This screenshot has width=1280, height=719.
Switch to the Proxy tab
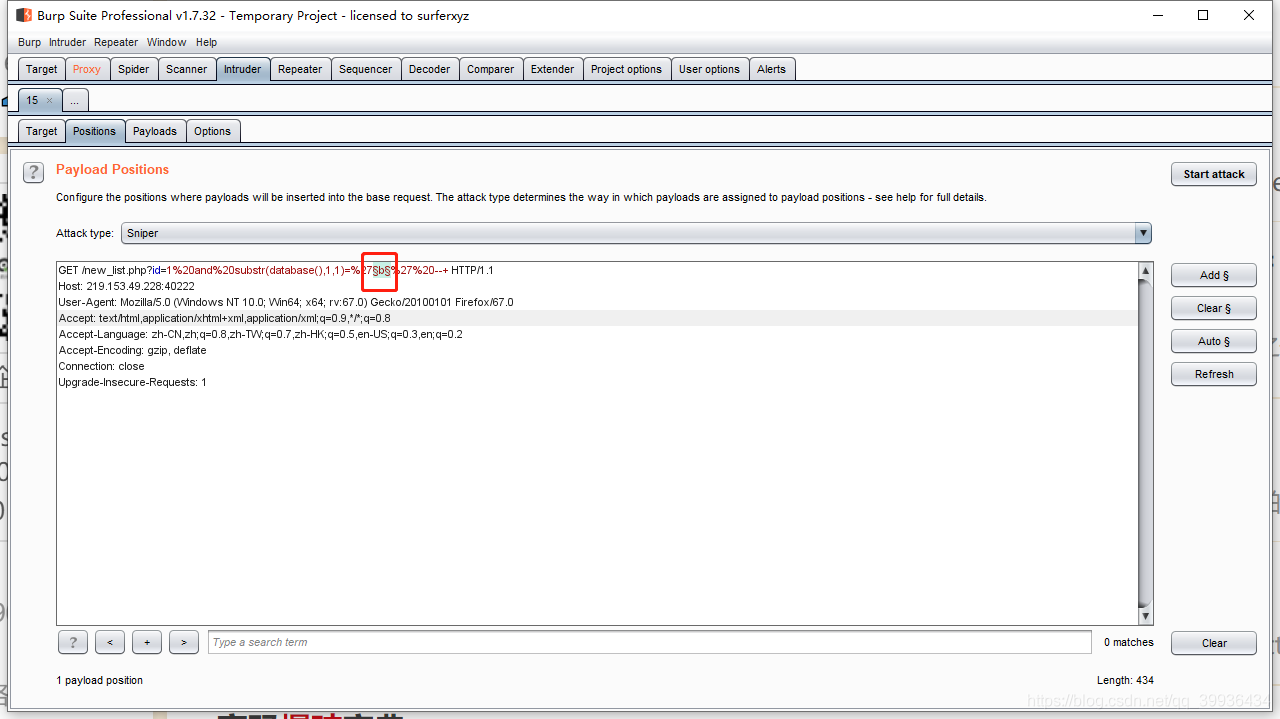[x=87, y=69]
